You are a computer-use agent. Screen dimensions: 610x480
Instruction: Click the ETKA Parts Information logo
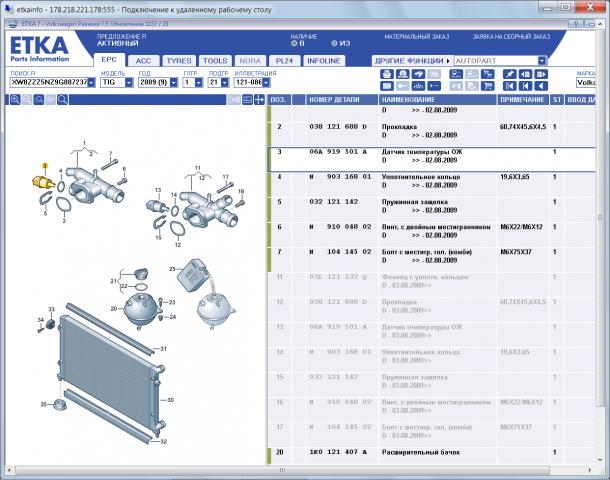click(x=39, y=49)
